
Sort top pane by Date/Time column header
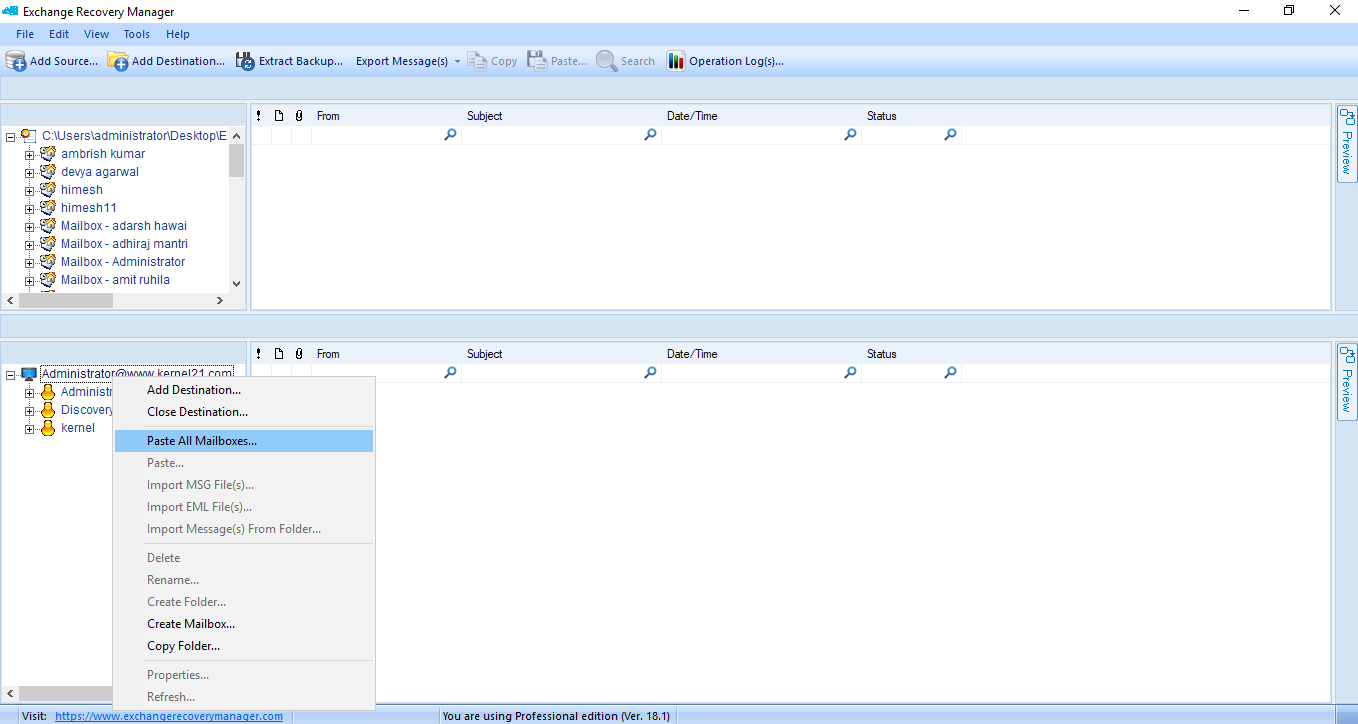[761, 116]
